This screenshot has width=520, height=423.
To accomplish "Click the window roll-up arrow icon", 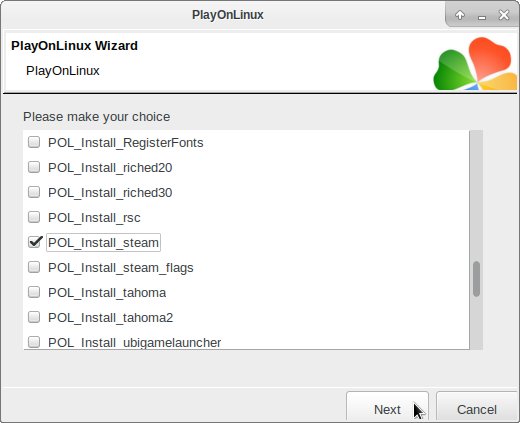I will pos(460,15).
